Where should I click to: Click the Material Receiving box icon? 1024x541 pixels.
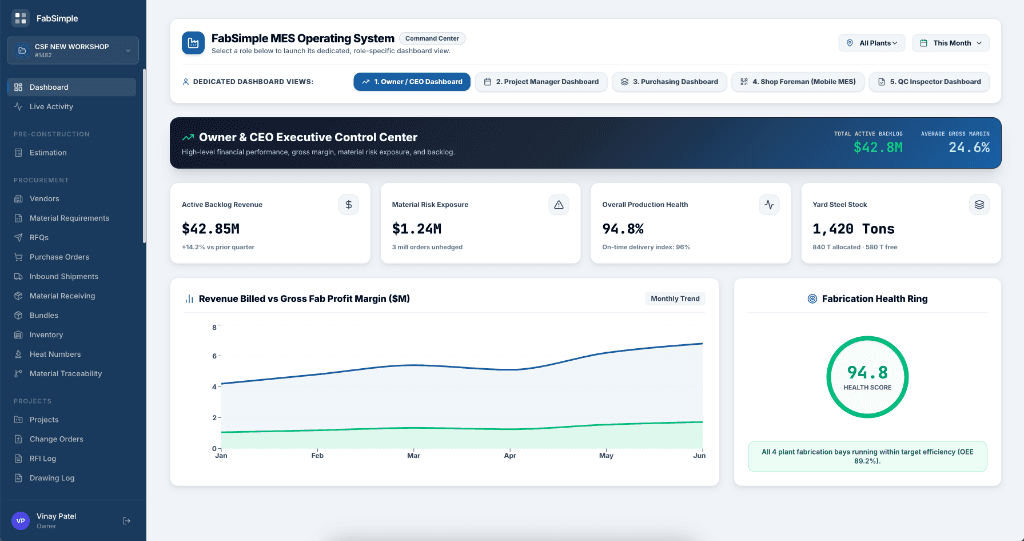click(18, 296)
